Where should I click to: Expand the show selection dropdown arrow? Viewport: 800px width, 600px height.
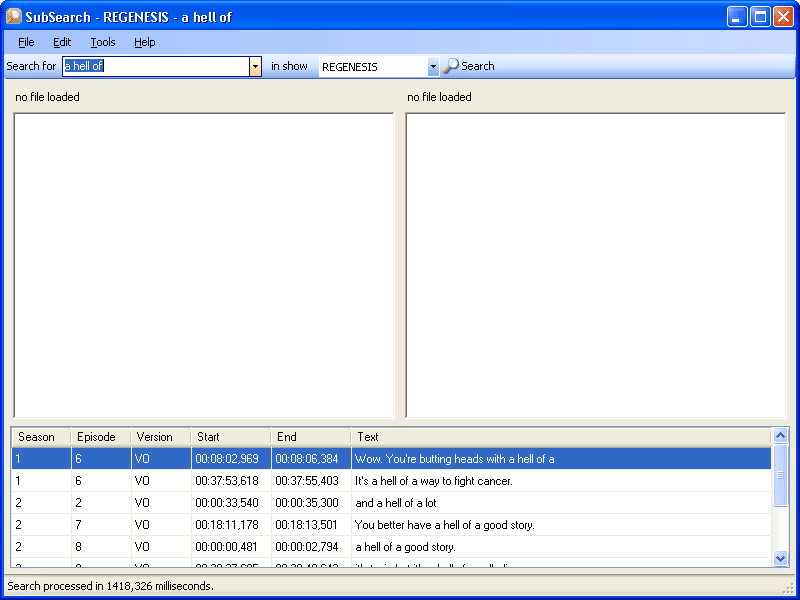tap(433, 67)
